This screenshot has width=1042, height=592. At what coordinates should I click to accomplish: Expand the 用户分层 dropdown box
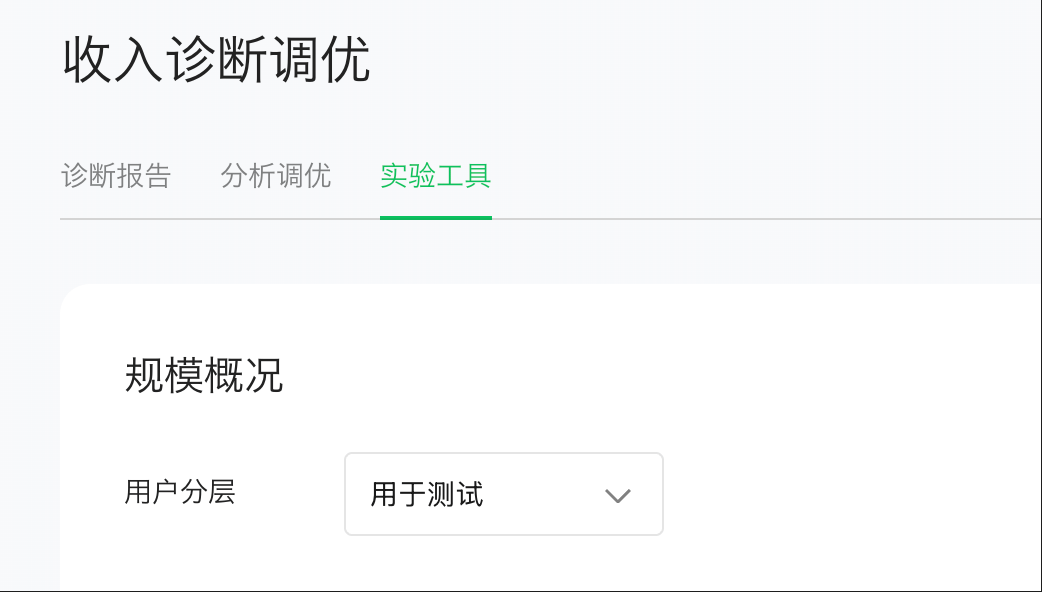503,494
